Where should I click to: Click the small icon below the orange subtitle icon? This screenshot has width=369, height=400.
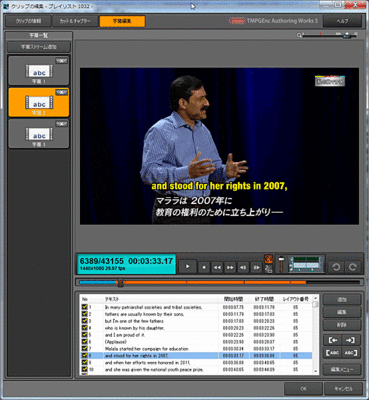pos(268,269)
